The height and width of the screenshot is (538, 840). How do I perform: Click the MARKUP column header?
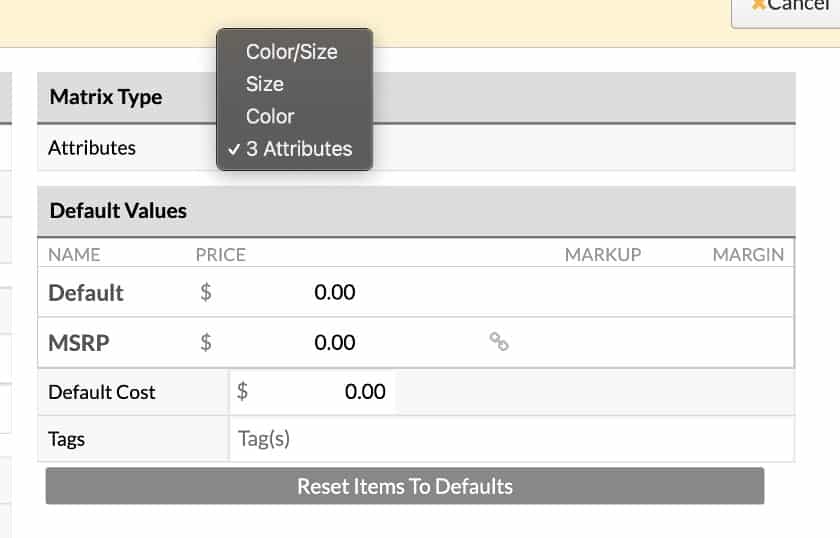coord(603,255)
